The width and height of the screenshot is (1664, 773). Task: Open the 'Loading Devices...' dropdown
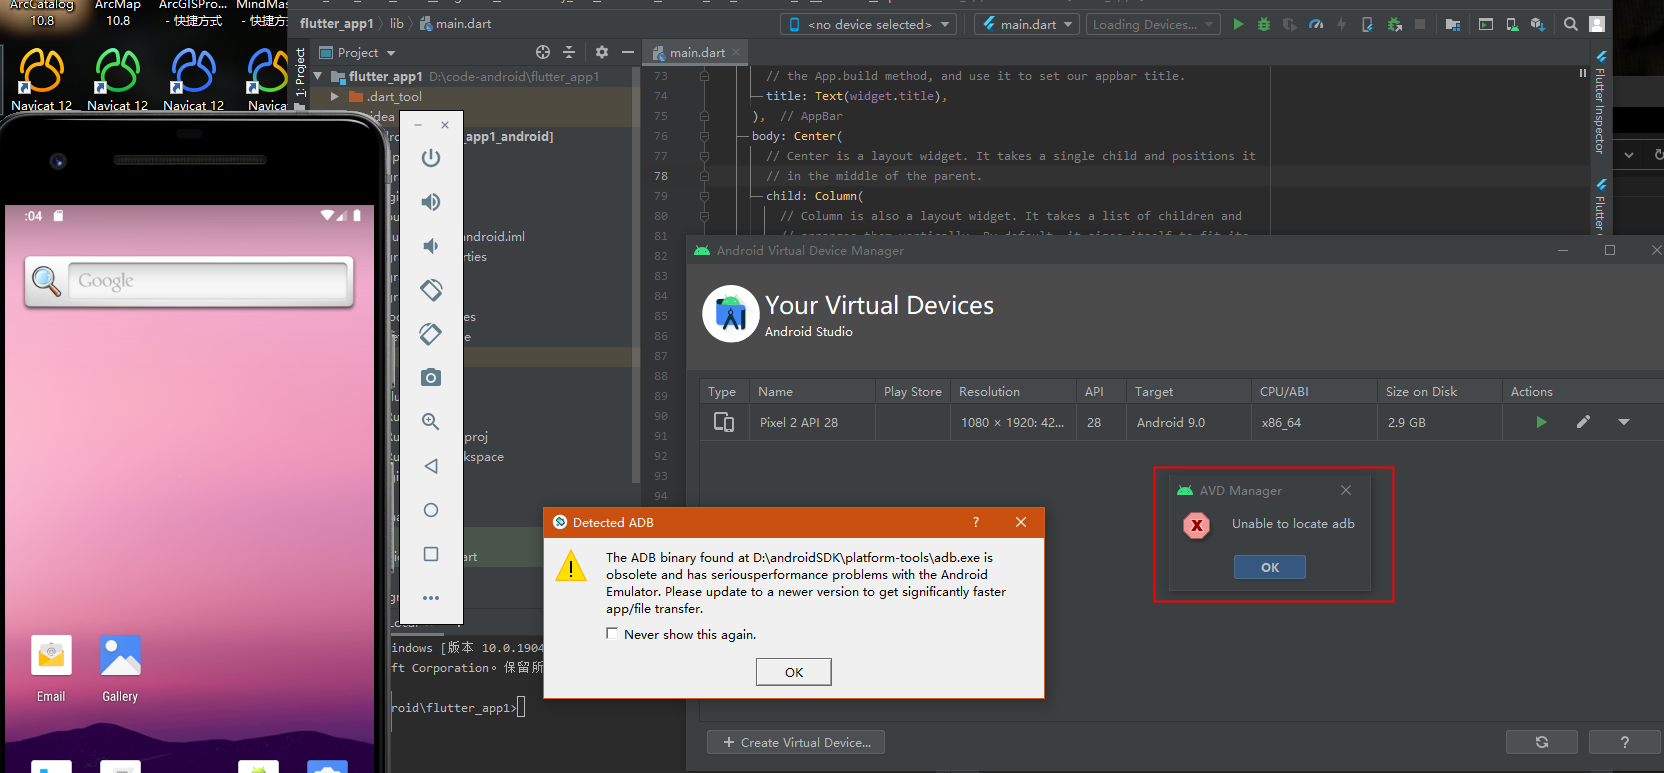tap(1153, 24)
